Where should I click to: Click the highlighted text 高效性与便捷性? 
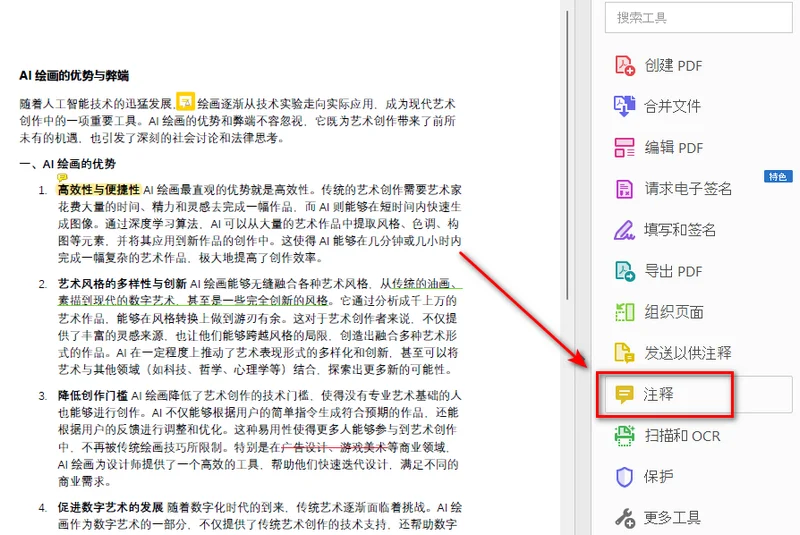pyautogui.click(x=98, y=190)
